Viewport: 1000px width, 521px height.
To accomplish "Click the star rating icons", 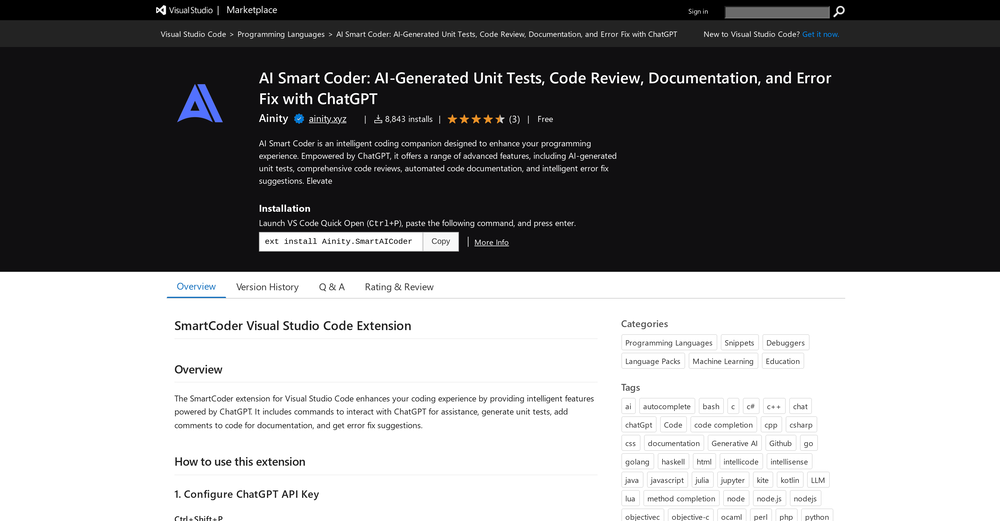I will click(x=476, y=119).
